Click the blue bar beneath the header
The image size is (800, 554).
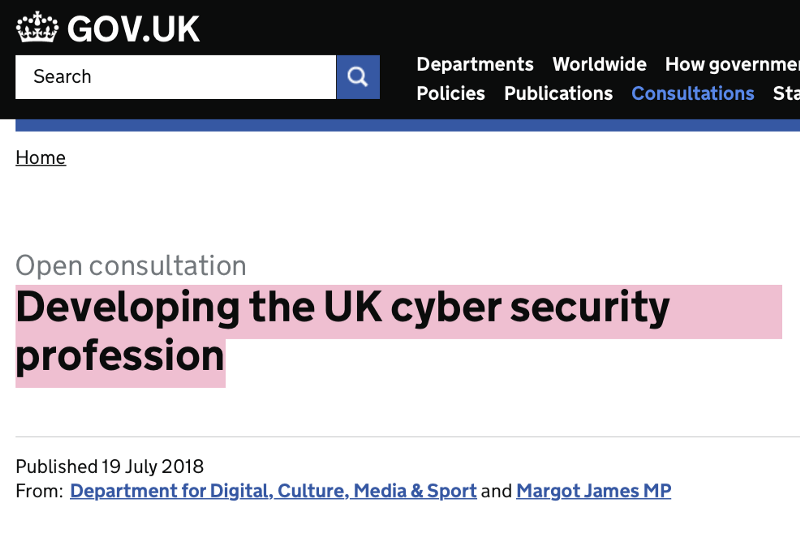point(408,125)
